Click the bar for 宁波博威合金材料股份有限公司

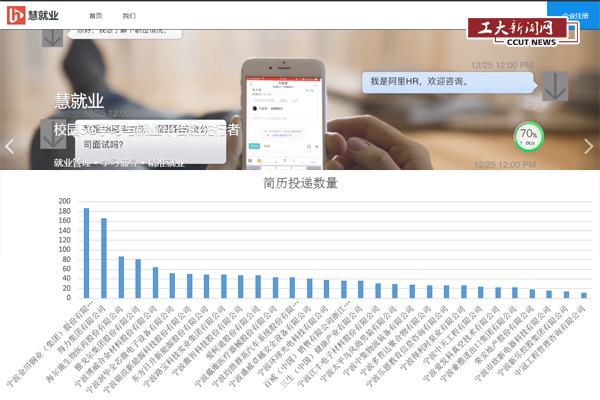point(155,282)
